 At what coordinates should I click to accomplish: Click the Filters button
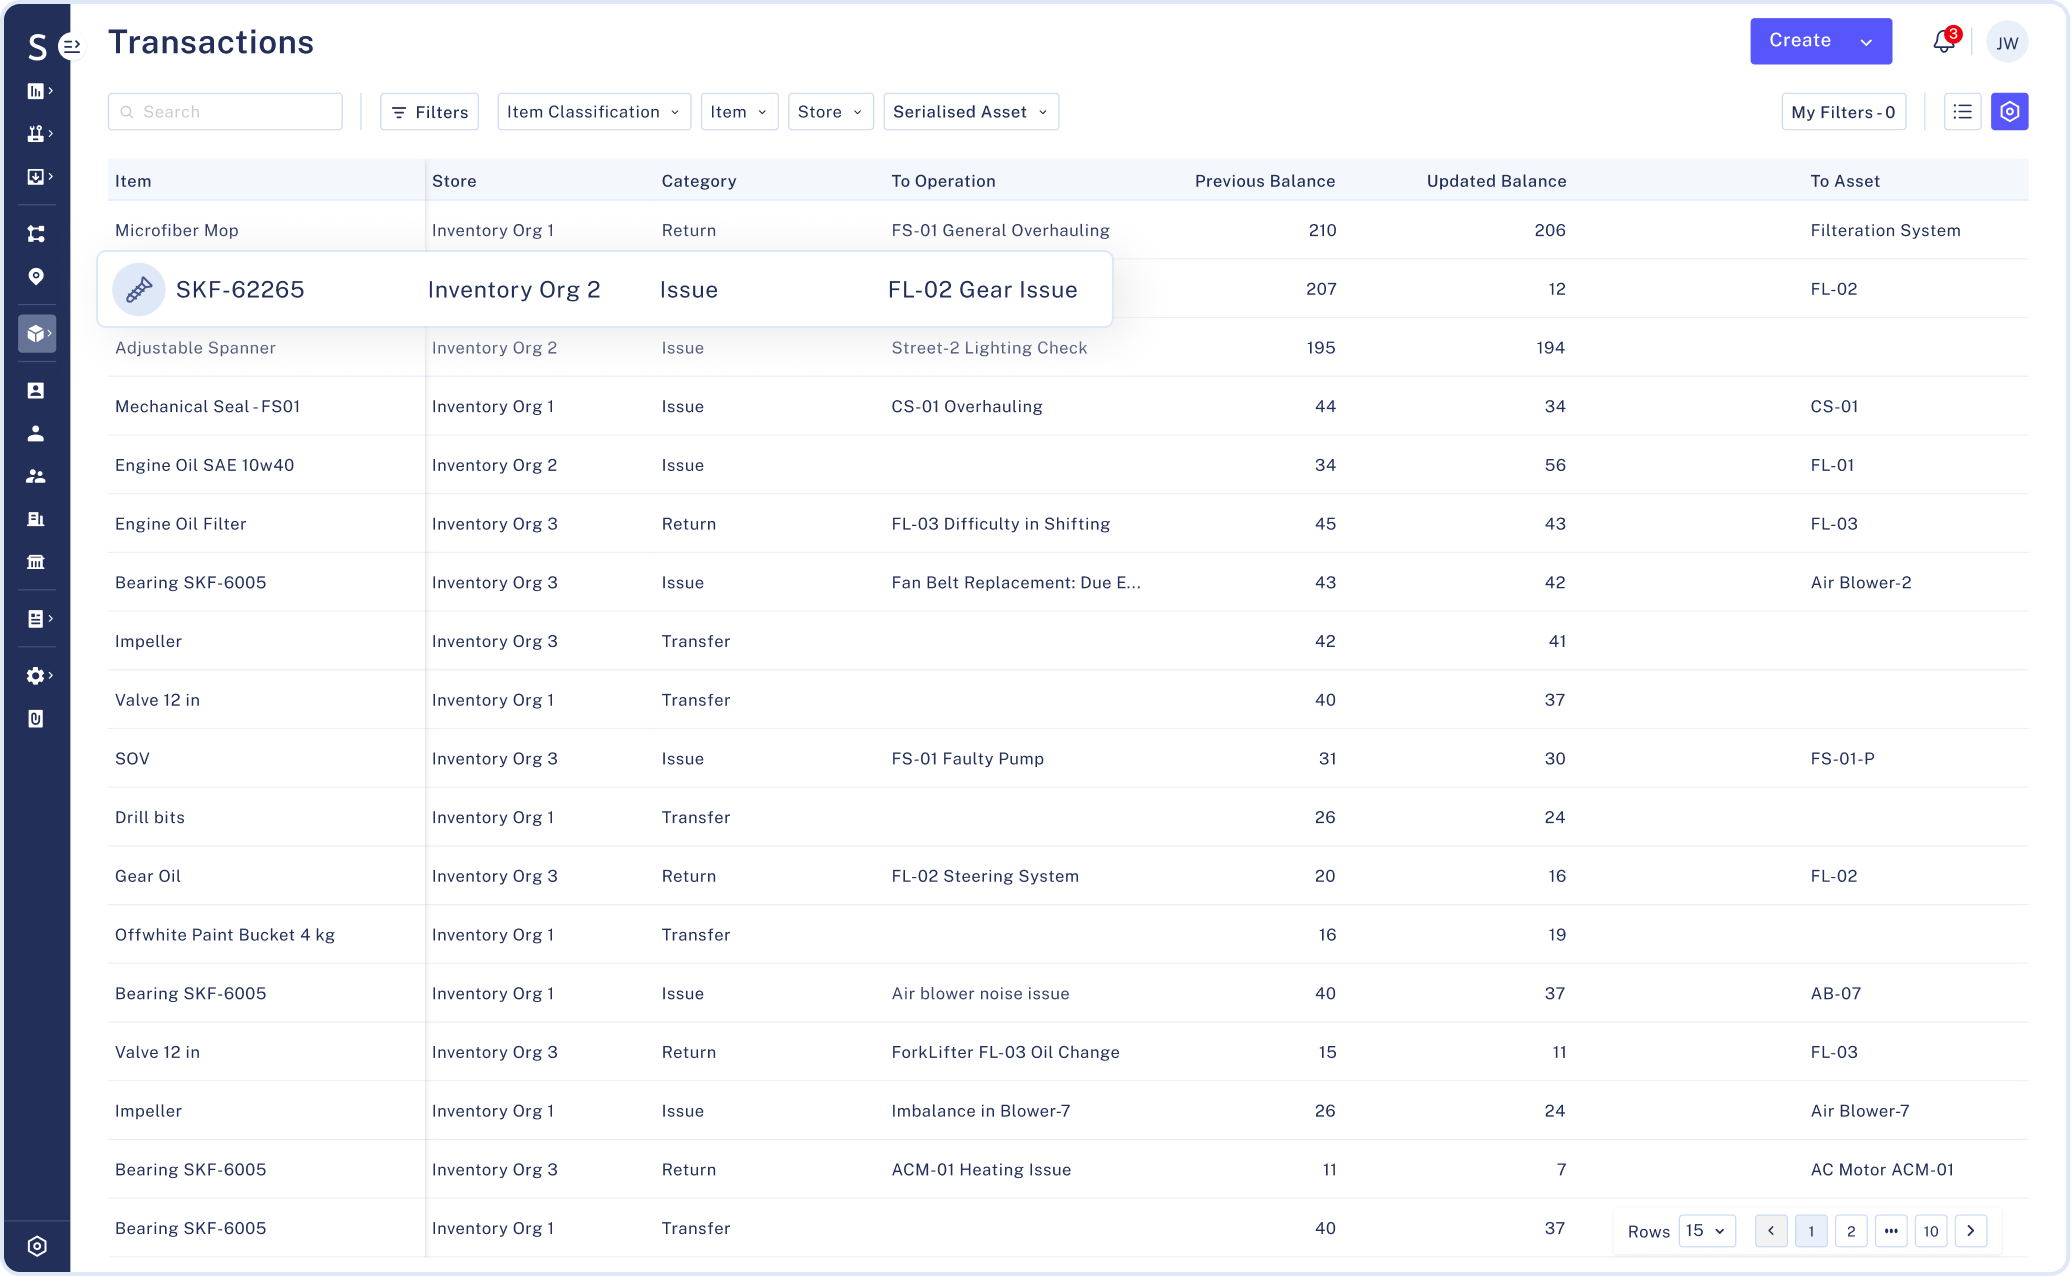tap(430, 112)
